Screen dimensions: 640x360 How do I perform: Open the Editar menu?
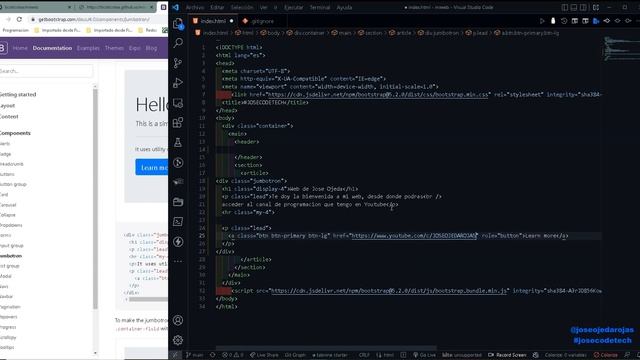click(217, 7)
